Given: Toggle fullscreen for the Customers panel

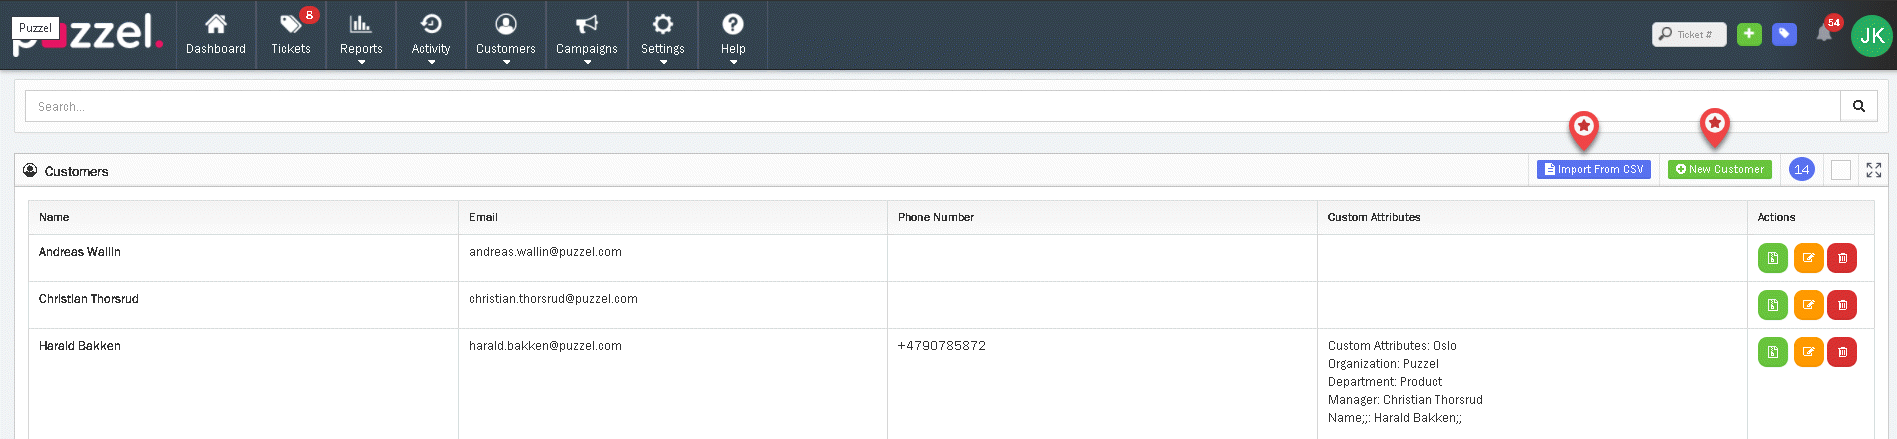Looking at the screenshot, I should coord(1874,170).
